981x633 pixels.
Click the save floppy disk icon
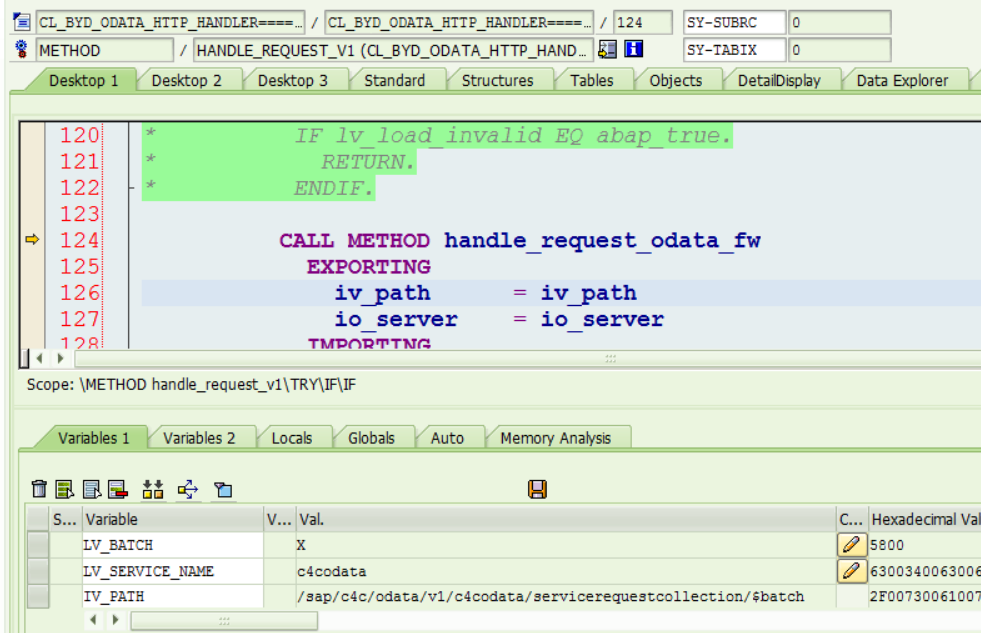coord(537,489)
